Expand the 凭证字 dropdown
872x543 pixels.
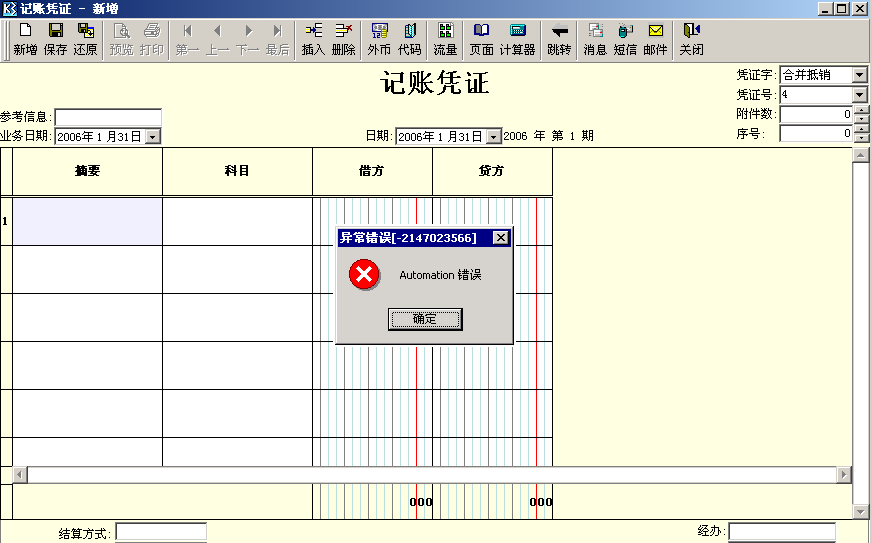tap(859, 75)
